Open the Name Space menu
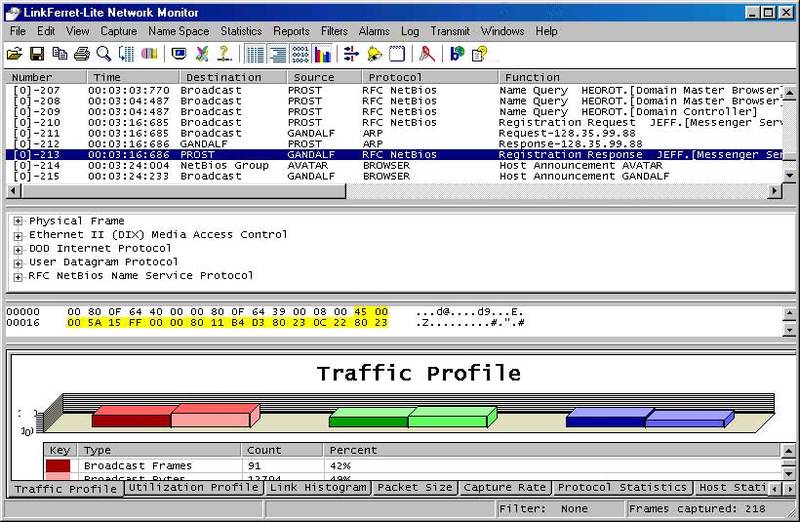The width and height of the screenshot is (800, 522). coord(179,31)
